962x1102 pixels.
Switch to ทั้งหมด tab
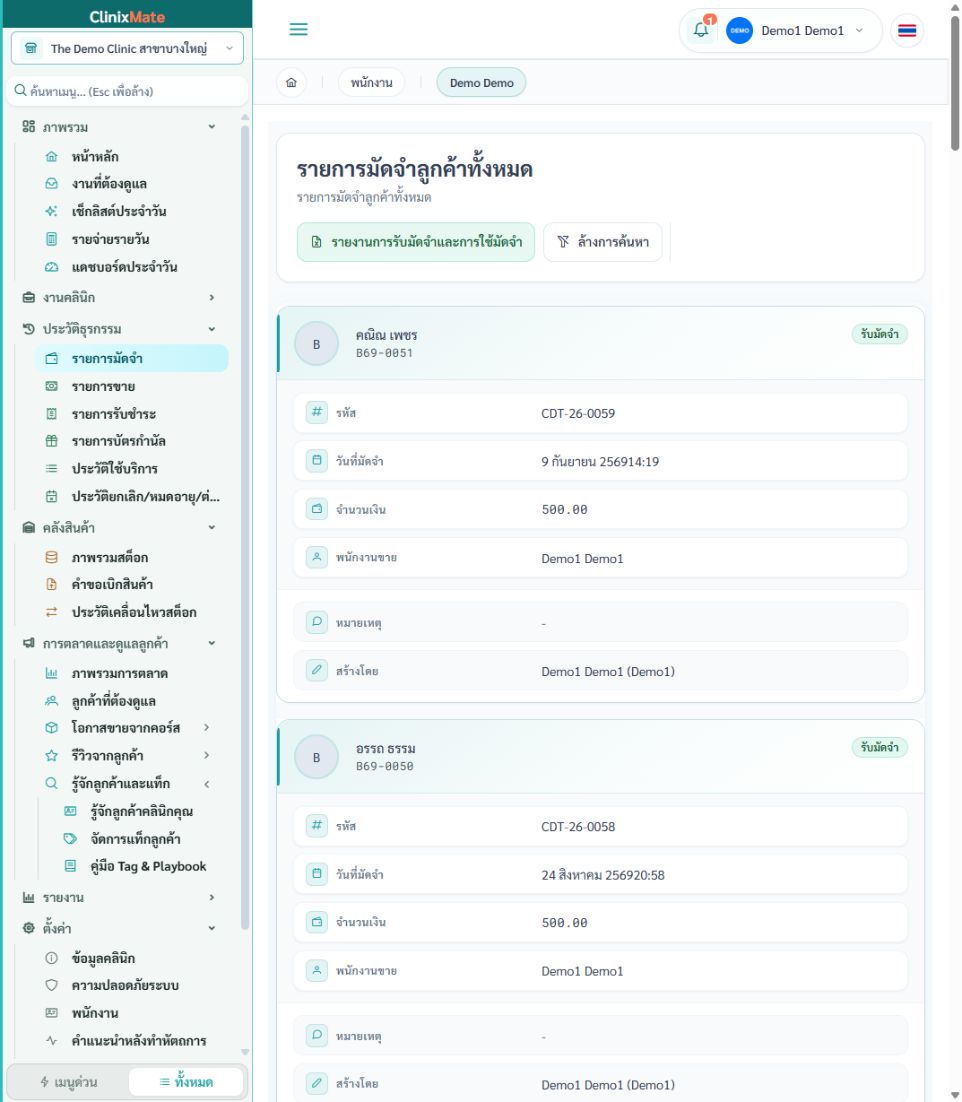[186, 1082]
